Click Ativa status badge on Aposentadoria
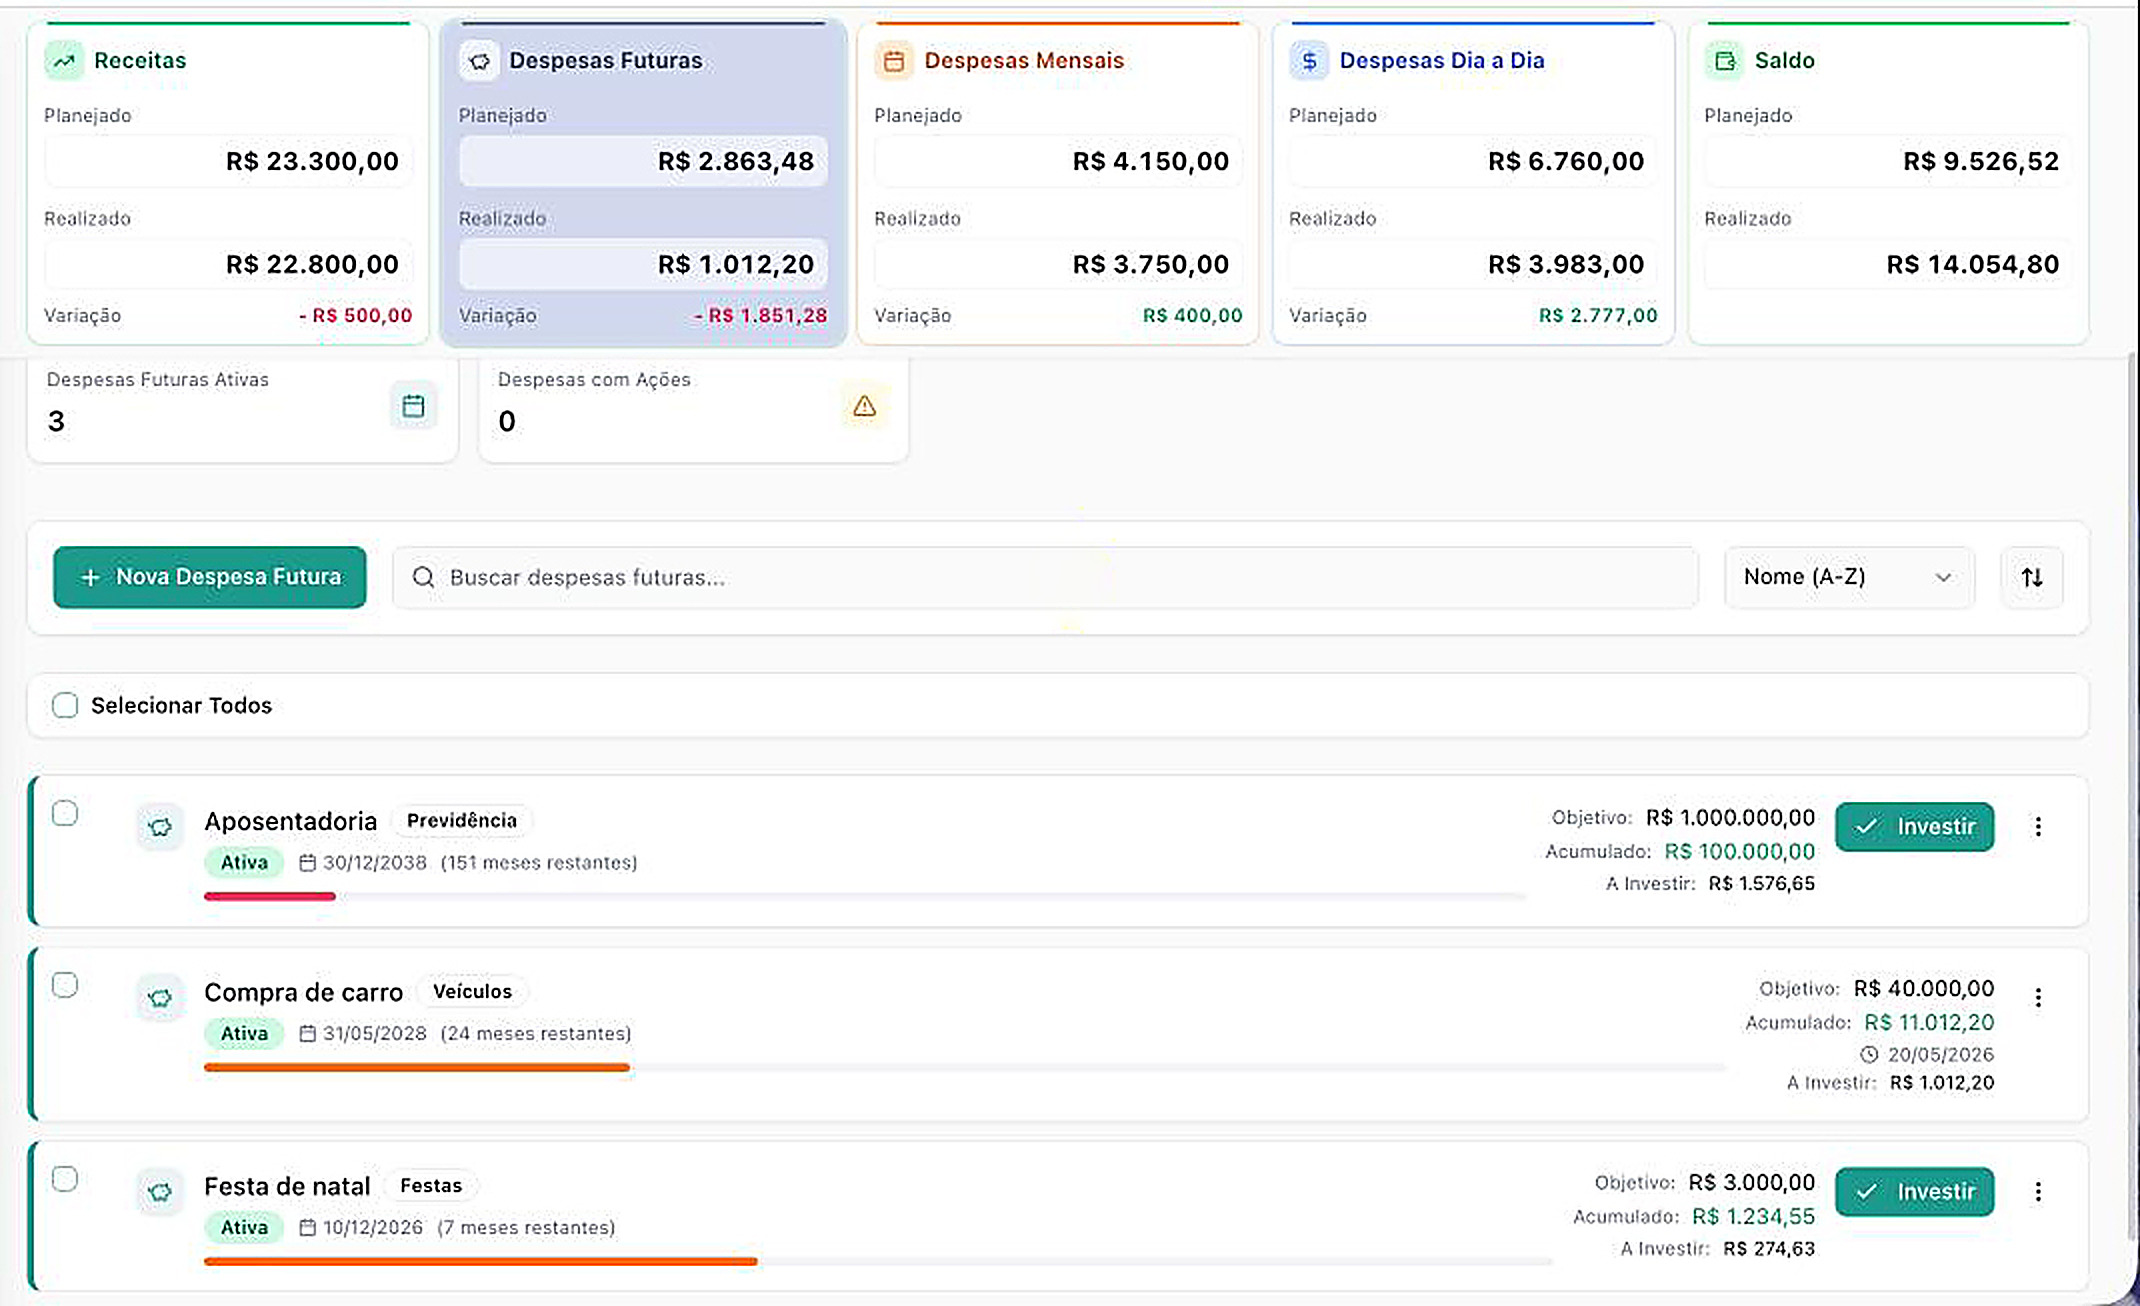The image size is (2140, 1306). 244,863
